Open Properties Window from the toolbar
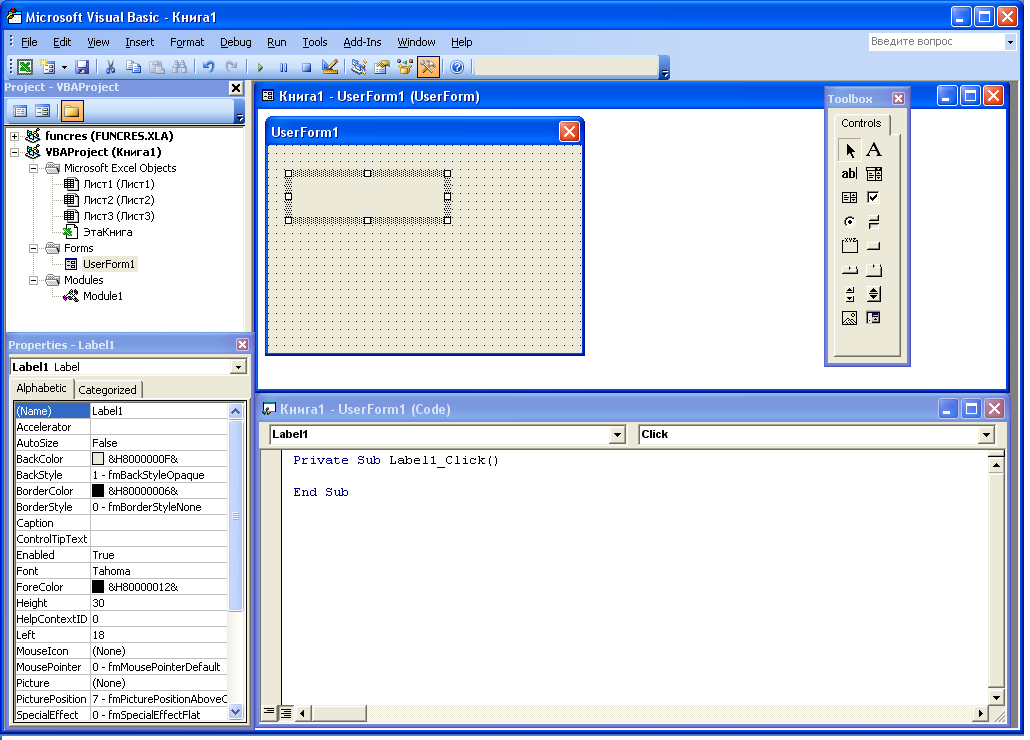Screen dimensions: 1030x740 coord(382,67)
